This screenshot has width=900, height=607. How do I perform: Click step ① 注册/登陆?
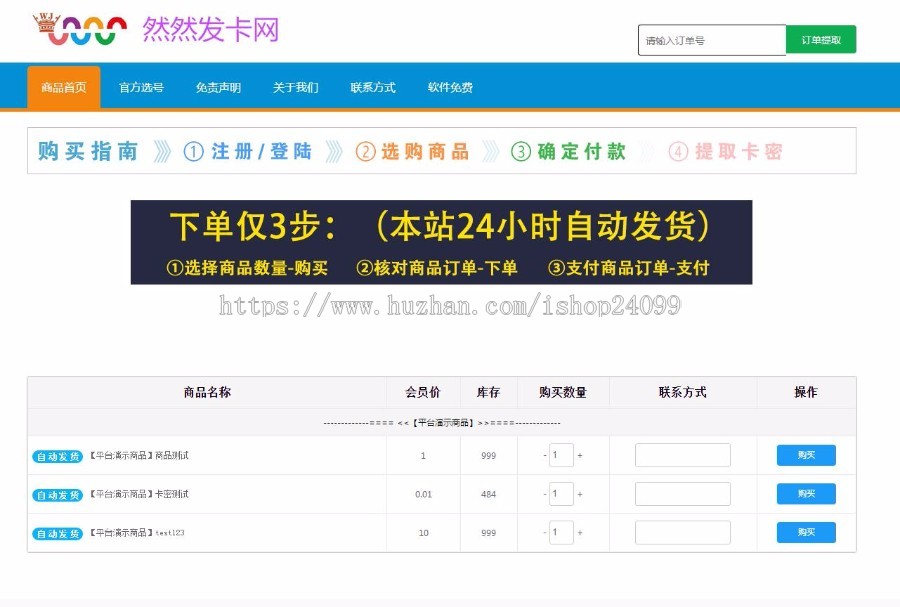click(248, 151)
